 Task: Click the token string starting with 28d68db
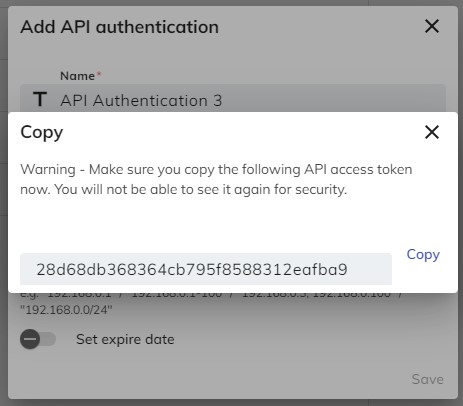coord(192,269)
